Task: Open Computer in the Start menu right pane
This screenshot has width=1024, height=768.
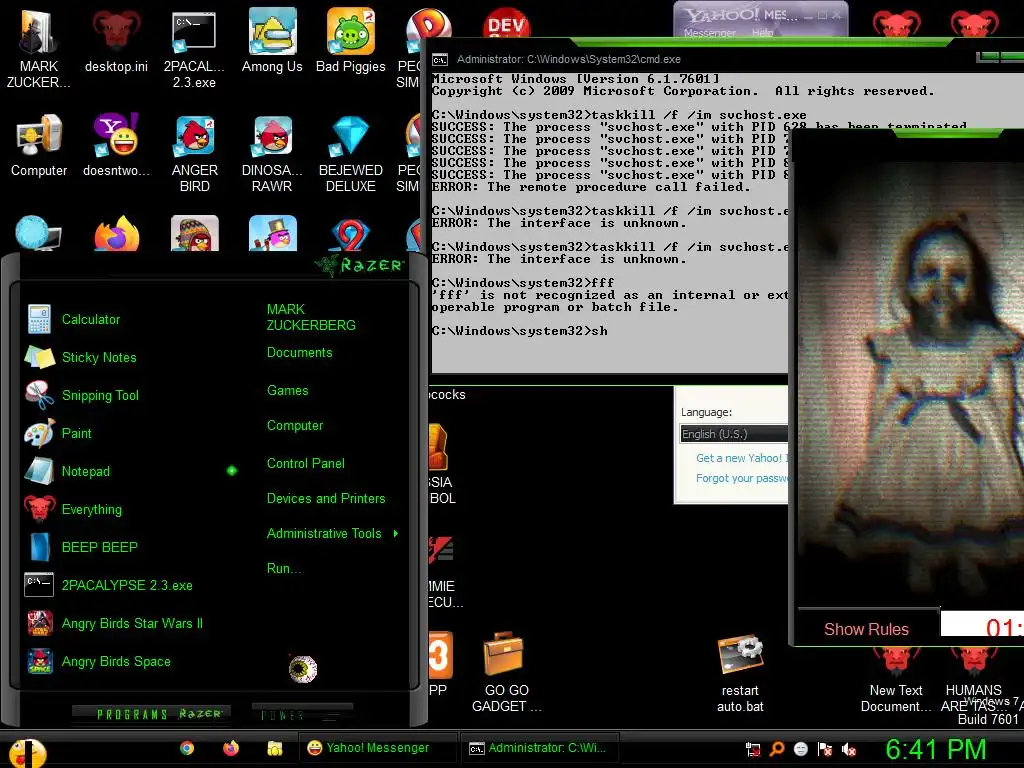Action: pos(295,426)
